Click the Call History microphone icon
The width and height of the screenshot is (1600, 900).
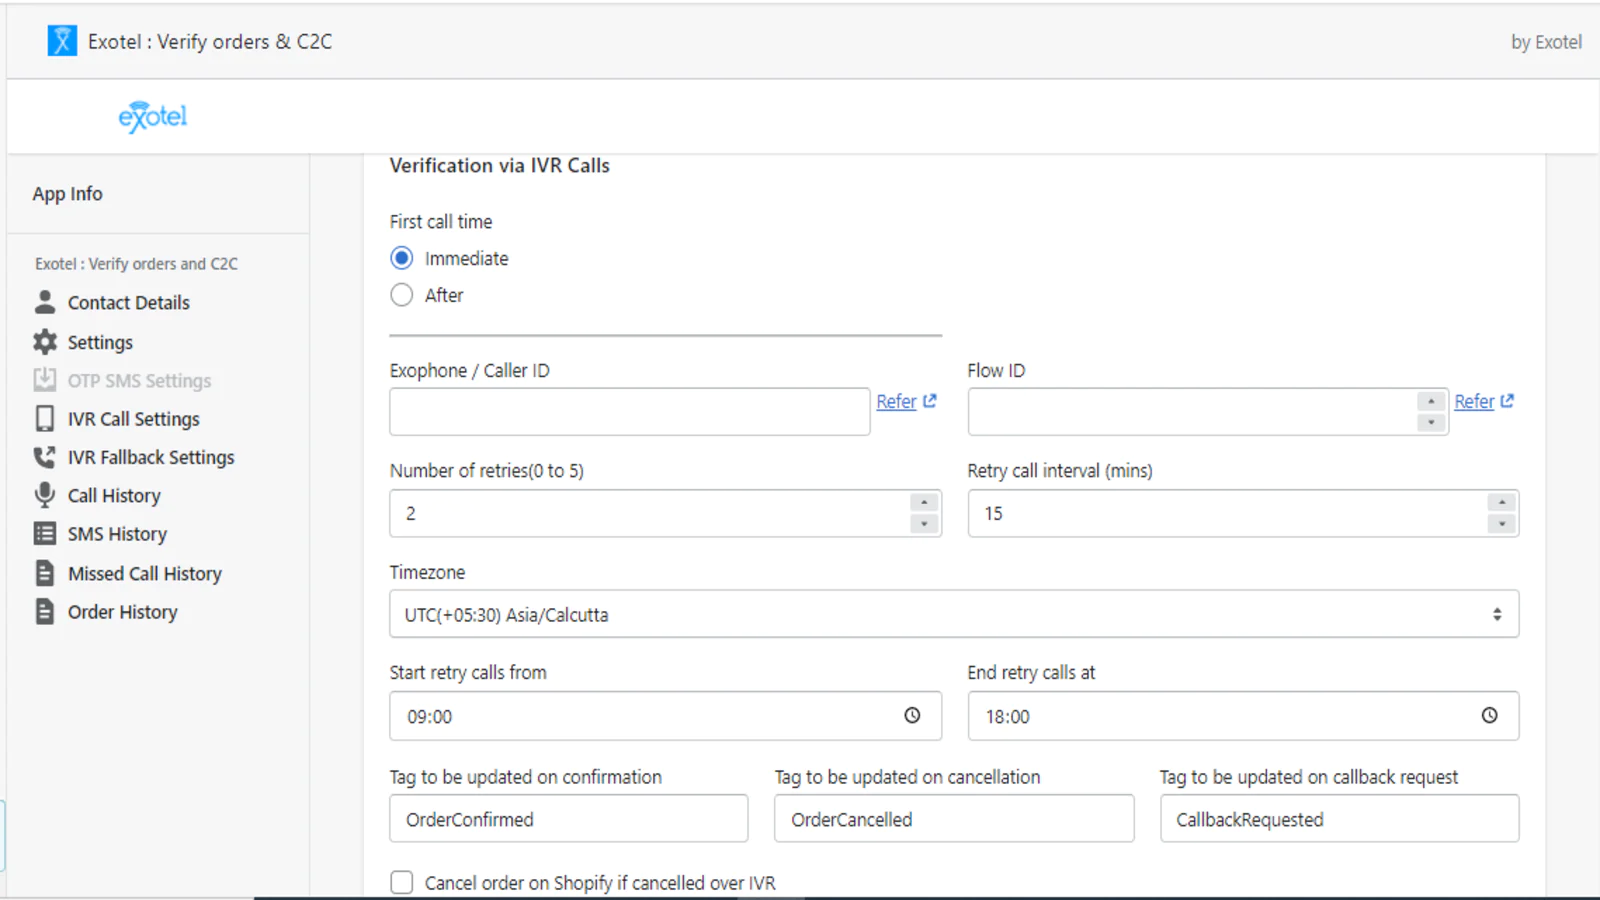45,495
